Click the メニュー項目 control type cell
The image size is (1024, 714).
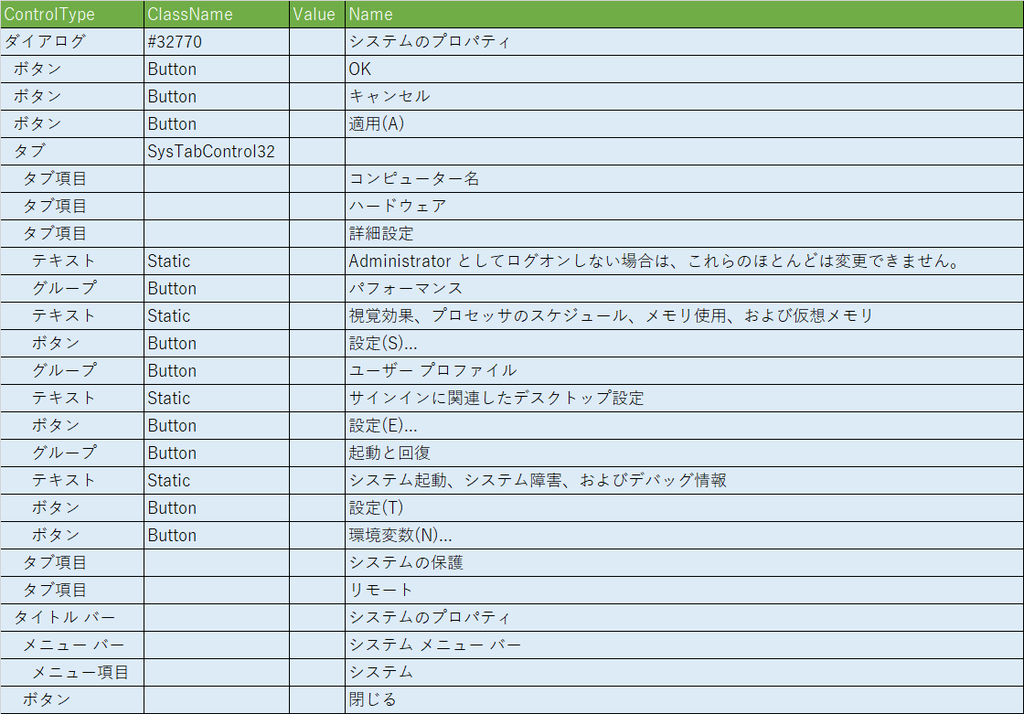pos(72,673)
